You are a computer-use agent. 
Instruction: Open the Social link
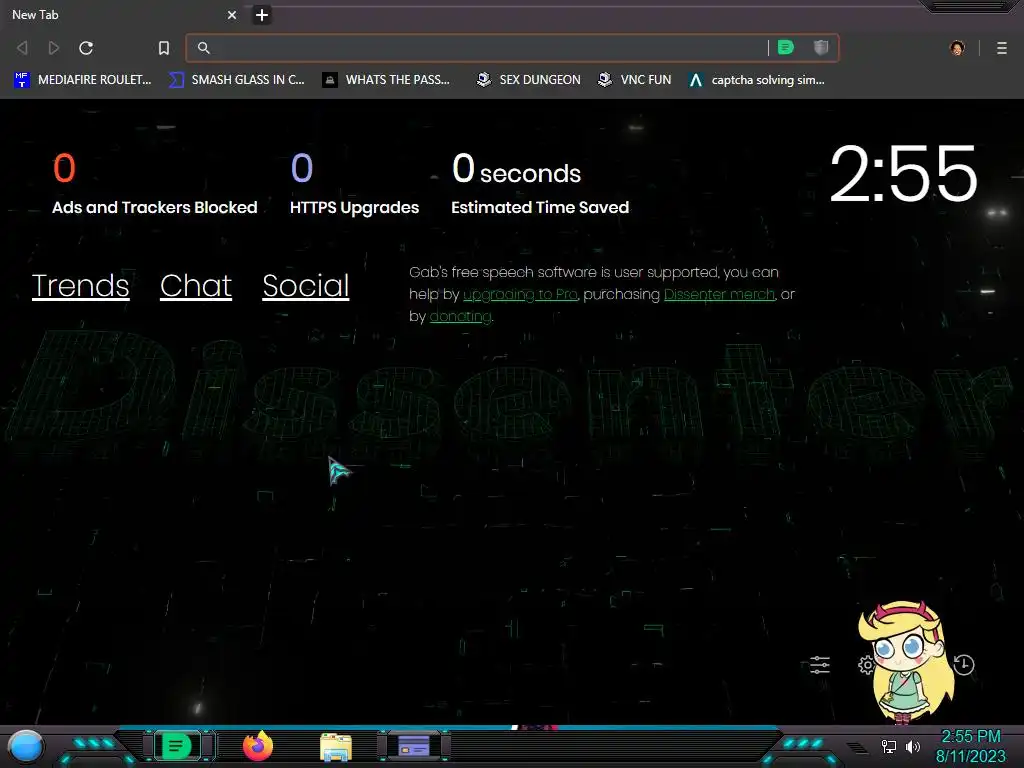tap(306, 286)
